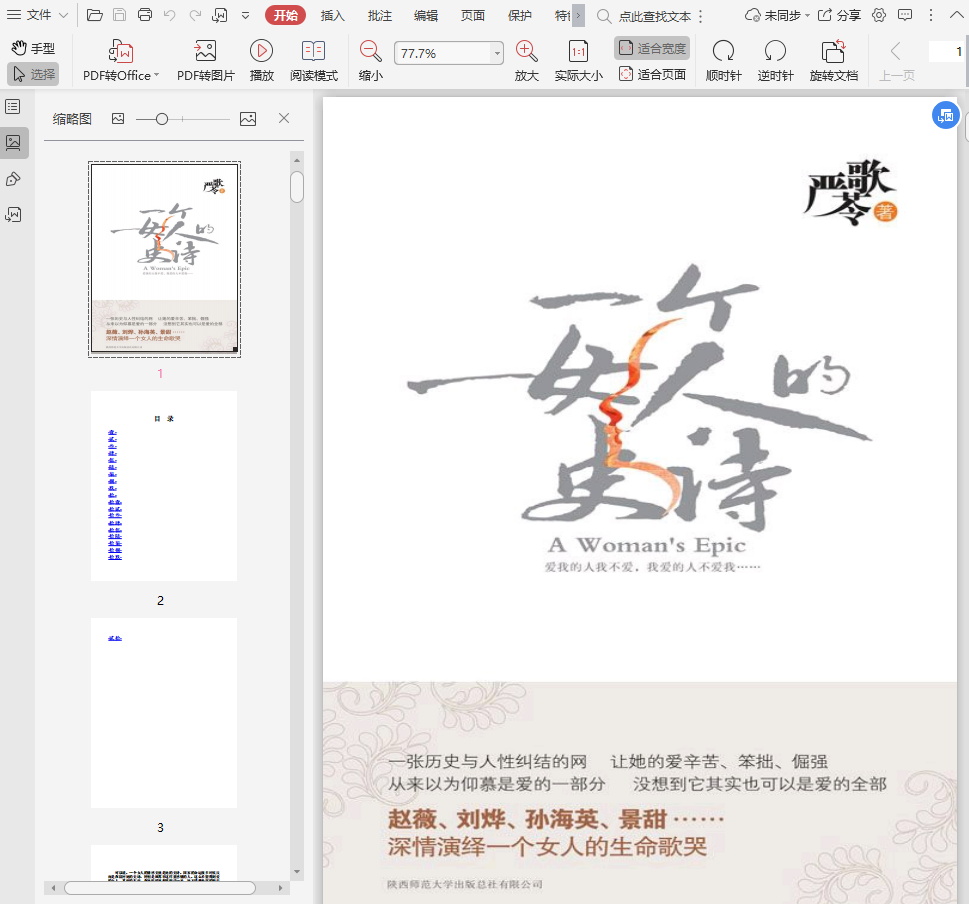Click the small thumbnail size icon
Image resolution: width=969 pixels, height=904 pixels.
point(117,119)
